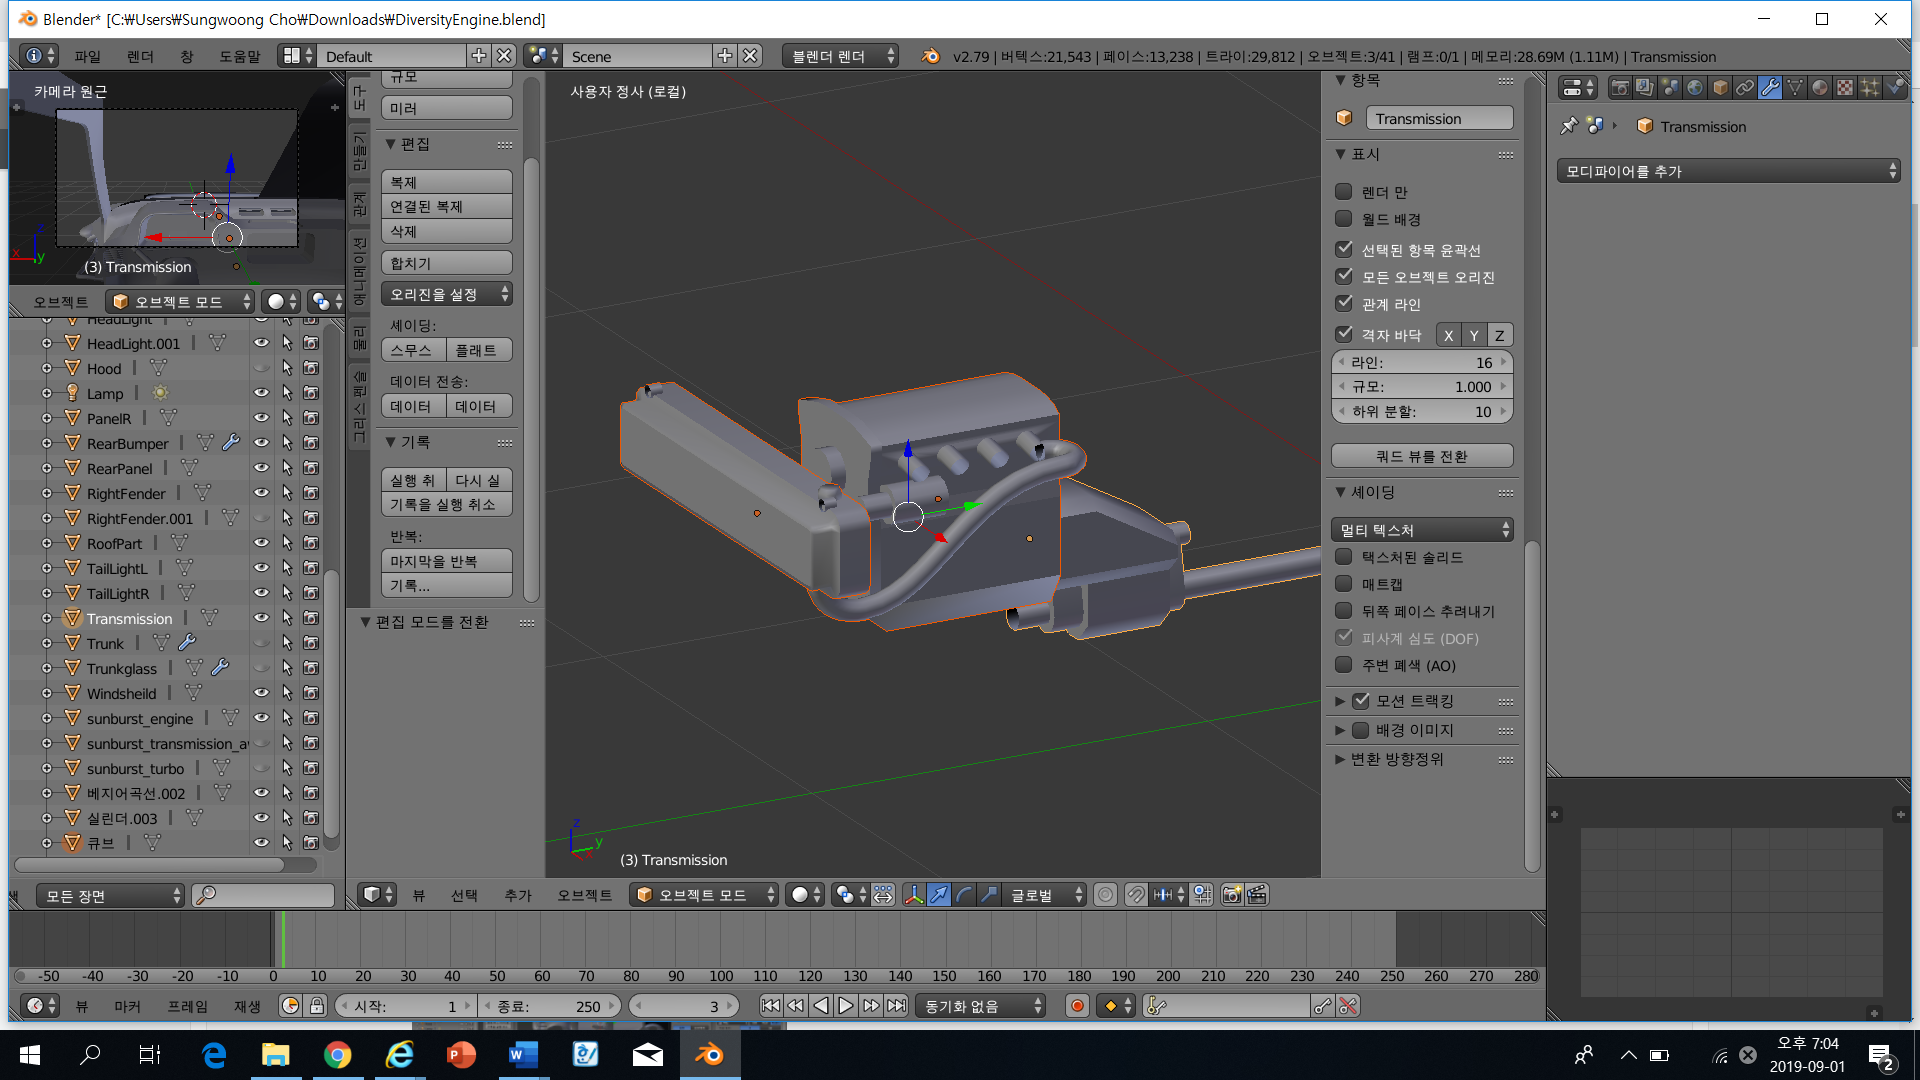Image resolution: width=1920 pixels, height=1080 pixels.
Task: Click the 쿼드 뷰를 전환 button
Action: (x=1422, y=456)
